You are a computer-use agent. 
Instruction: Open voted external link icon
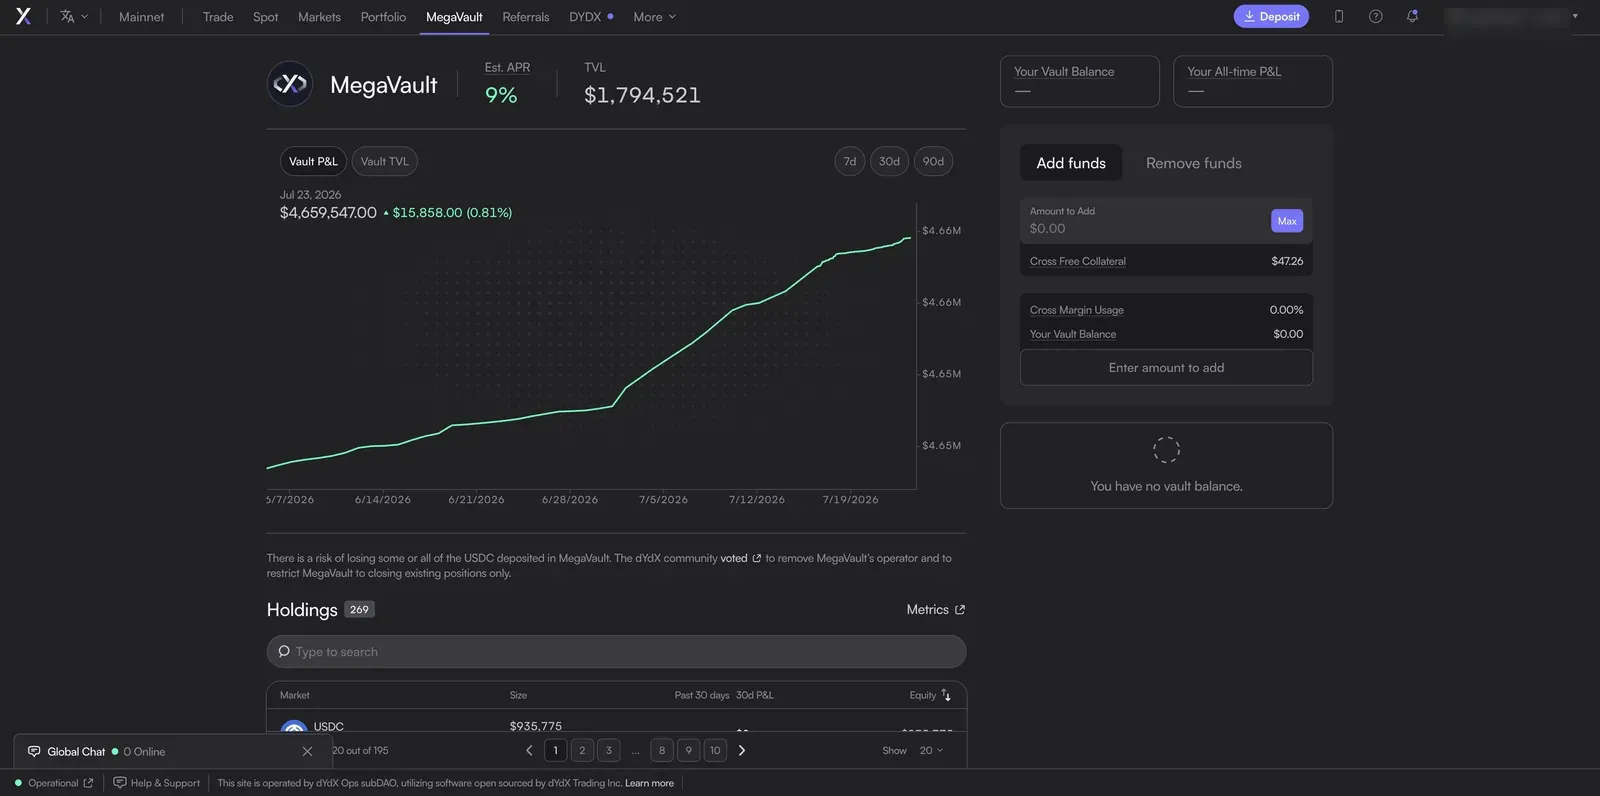[756, 558]
